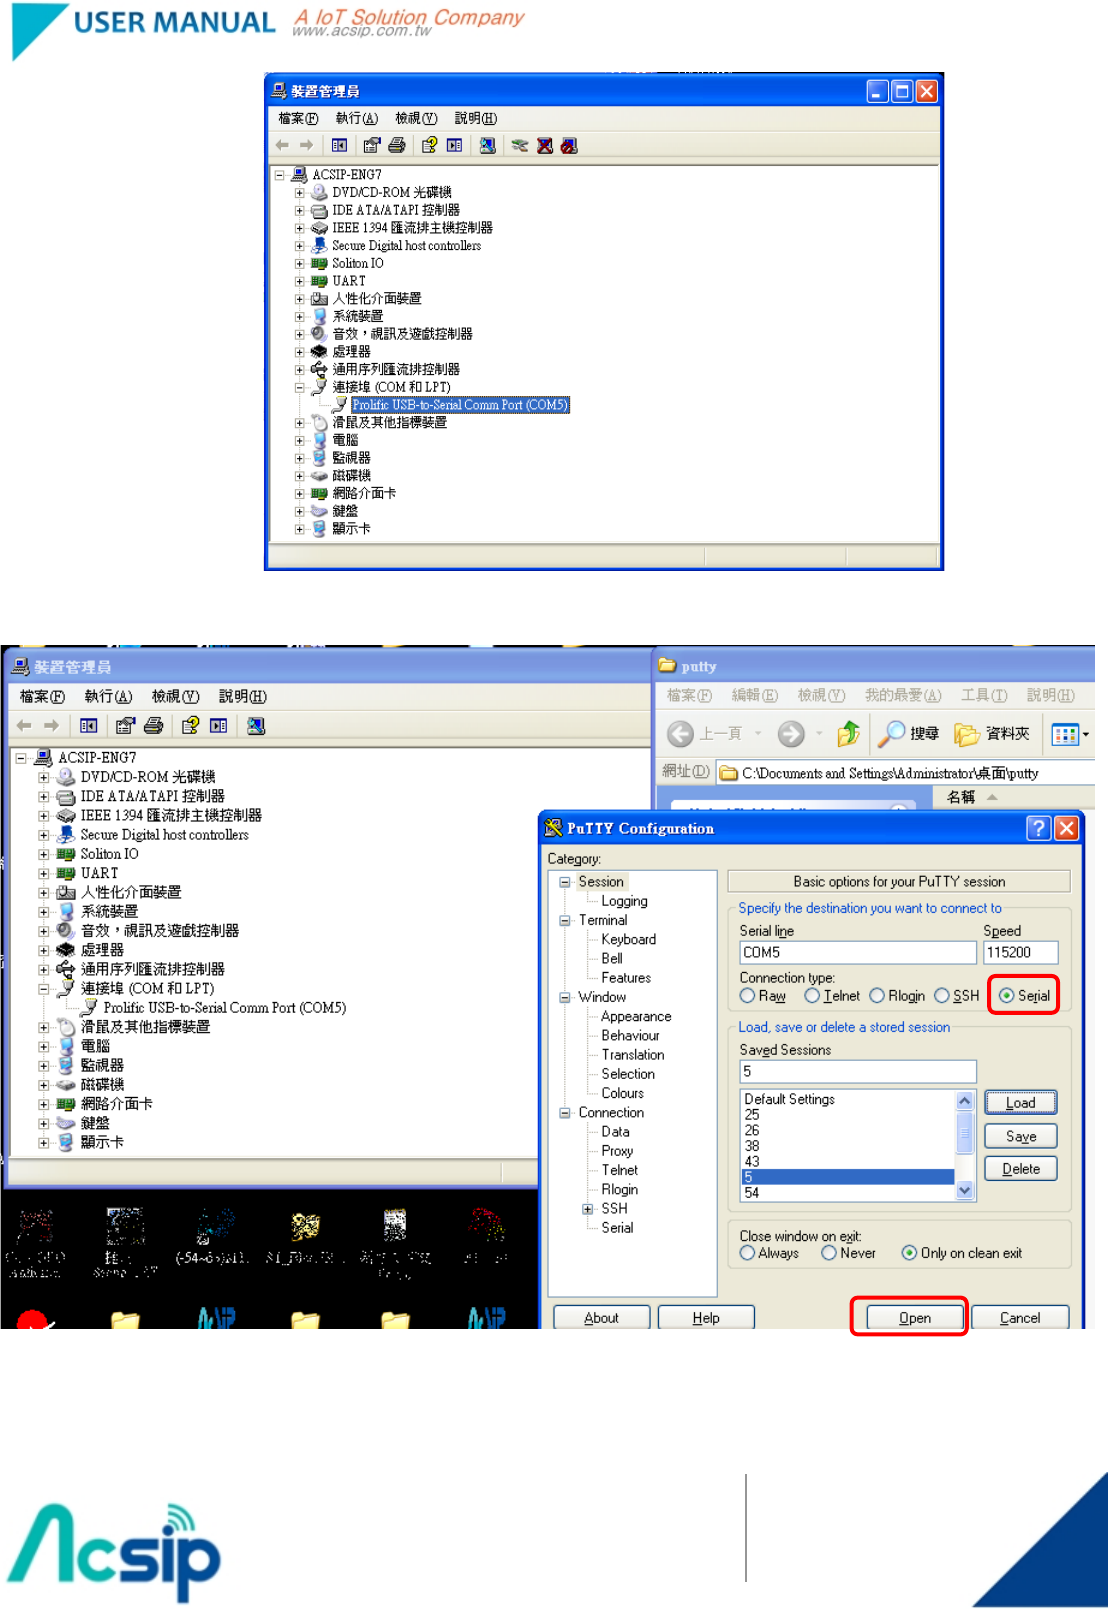The height and width of the screenshot is (1609, 1108).
Task: Click the ? help button in PuTTY title bar
Action: (x=1038, y=828)
